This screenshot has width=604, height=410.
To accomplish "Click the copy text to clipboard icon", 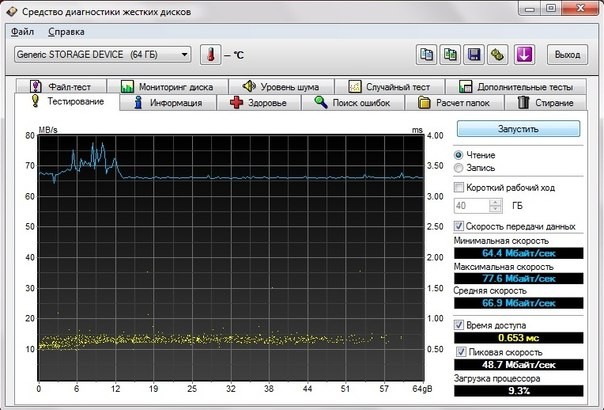I will (x=426, y=54).
